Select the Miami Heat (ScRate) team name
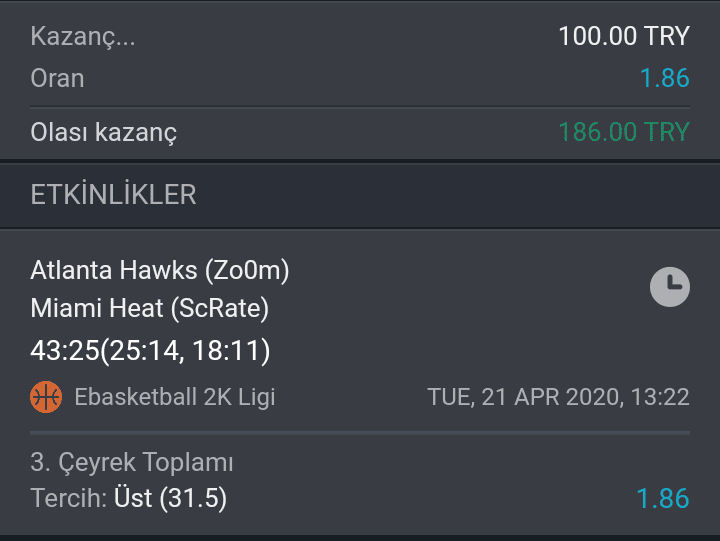The height and width of the screenshot is (541, 720). click(150, 308)
